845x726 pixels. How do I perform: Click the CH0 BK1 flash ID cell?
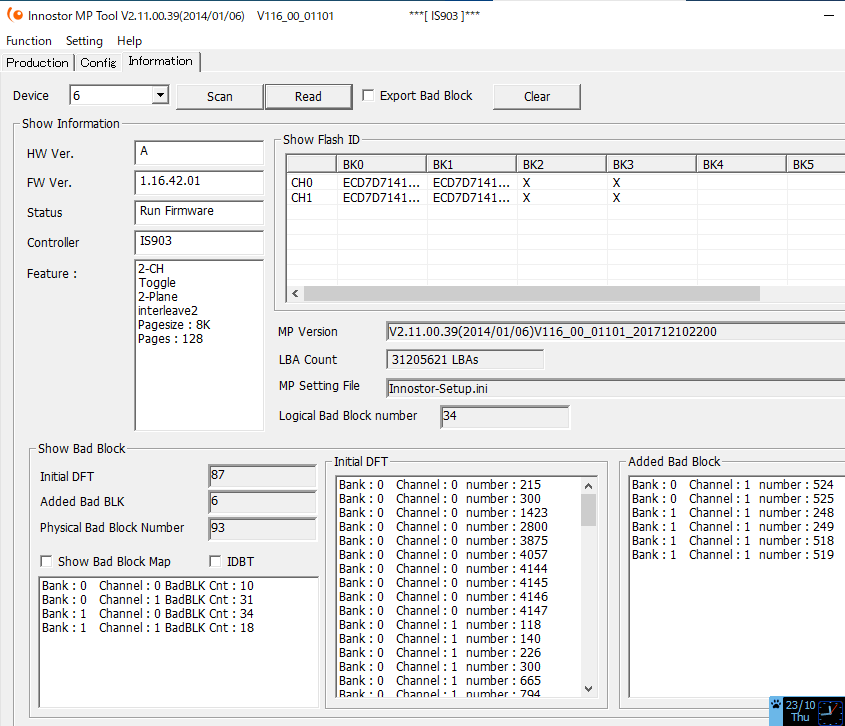472,183
